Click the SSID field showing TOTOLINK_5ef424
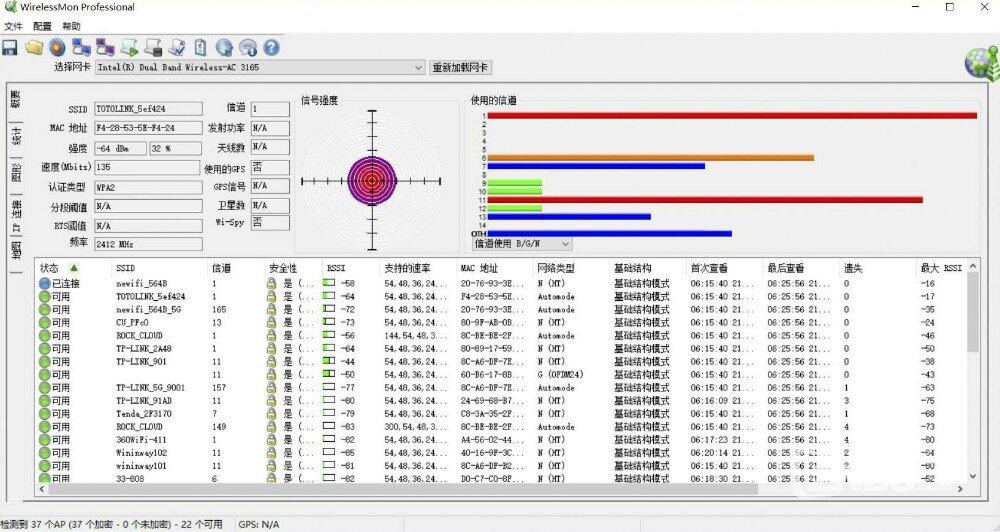Image resolution: width=1000 pixels, height=532 pixels. [148, 109]
